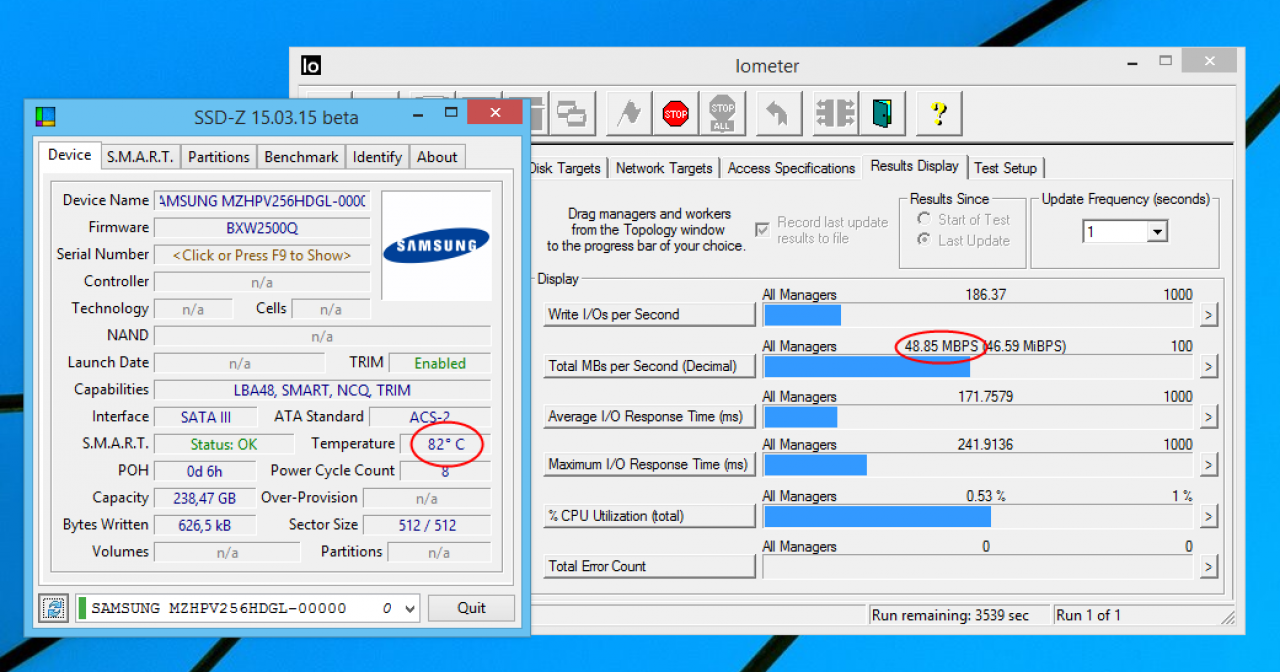Maximize the Iometer window
Screen dimensions: 1280x672
click(1164, 61)
